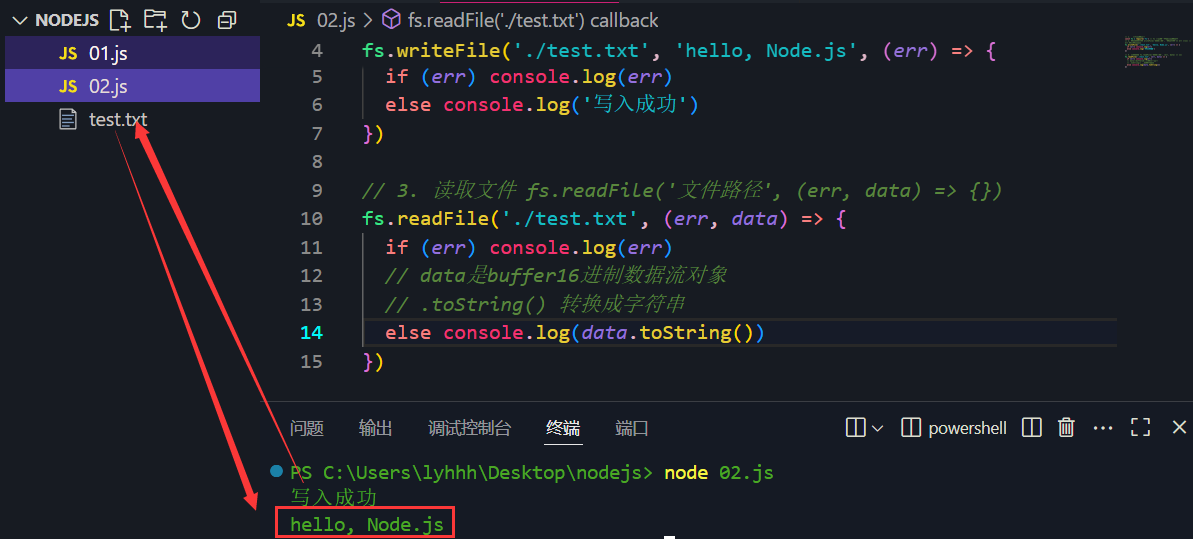Collapse the NODEJS folder section
This screenshot has height=539, width=1193.
[x=56, y=21]
